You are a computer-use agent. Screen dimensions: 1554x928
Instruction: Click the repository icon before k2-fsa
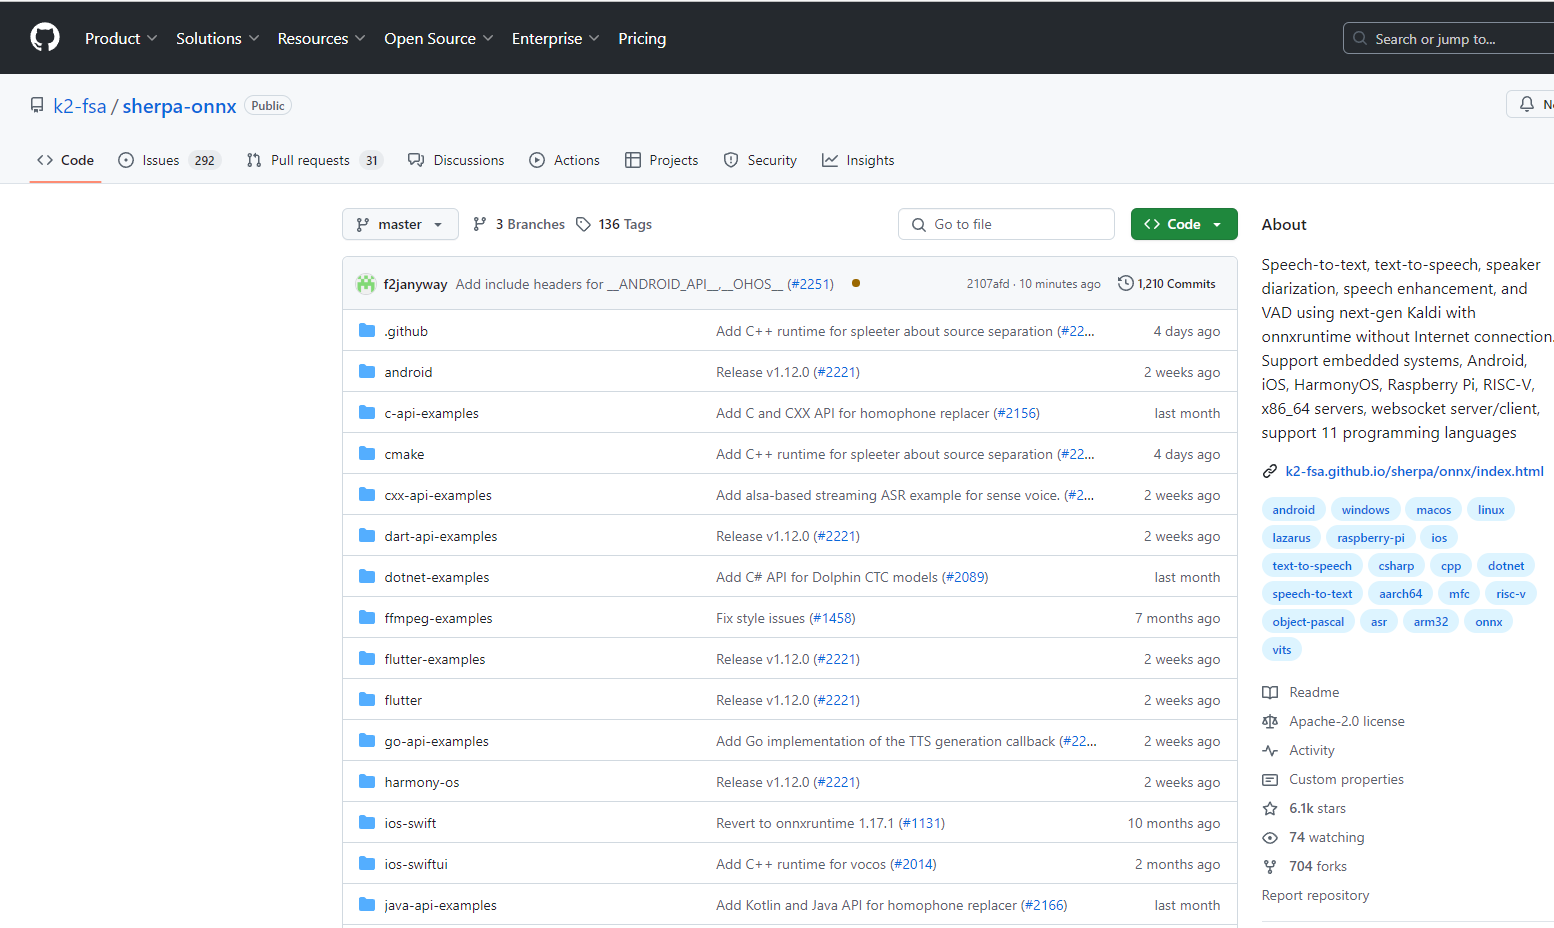(37, 105)
